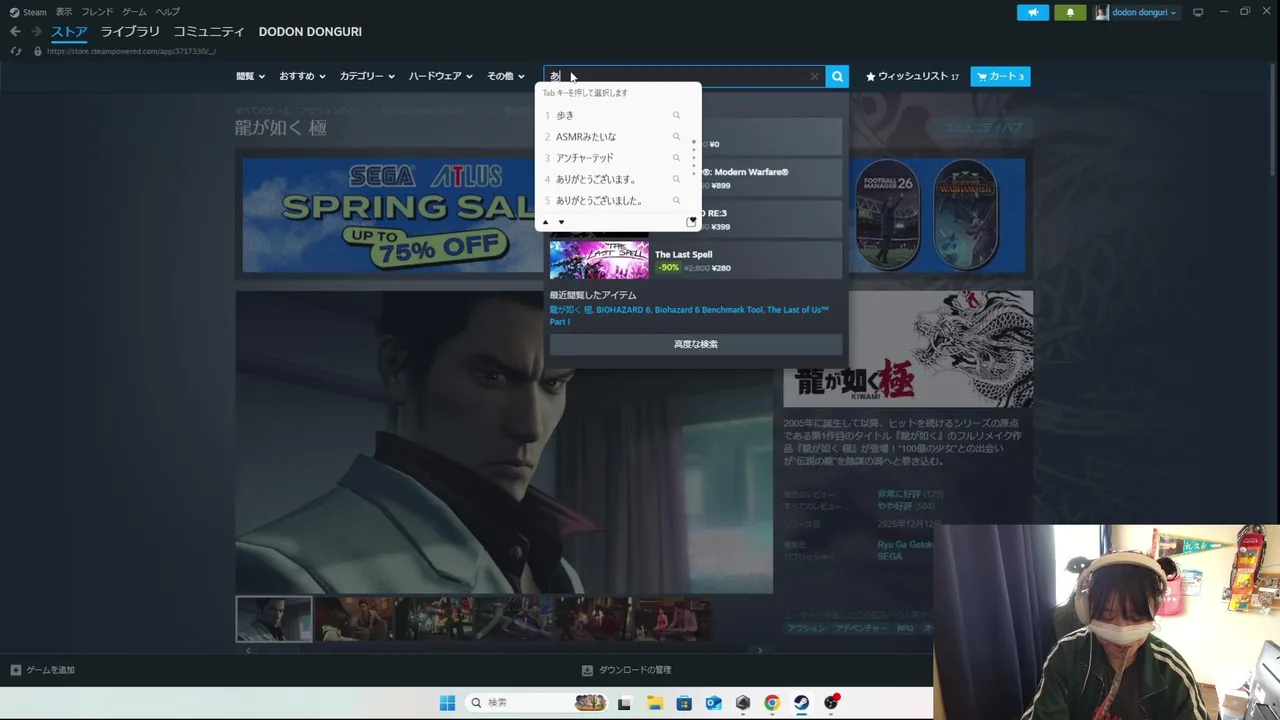The width and height of the screenshot is (1280, 720).
Task: Click the magnifier icon beside ありがとうございました。
Action: [x=676, y=200]
